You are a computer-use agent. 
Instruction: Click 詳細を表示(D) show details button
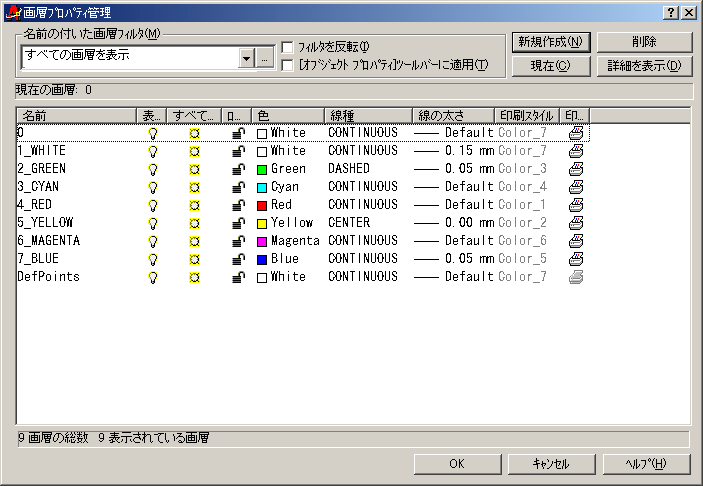[645, 66]
